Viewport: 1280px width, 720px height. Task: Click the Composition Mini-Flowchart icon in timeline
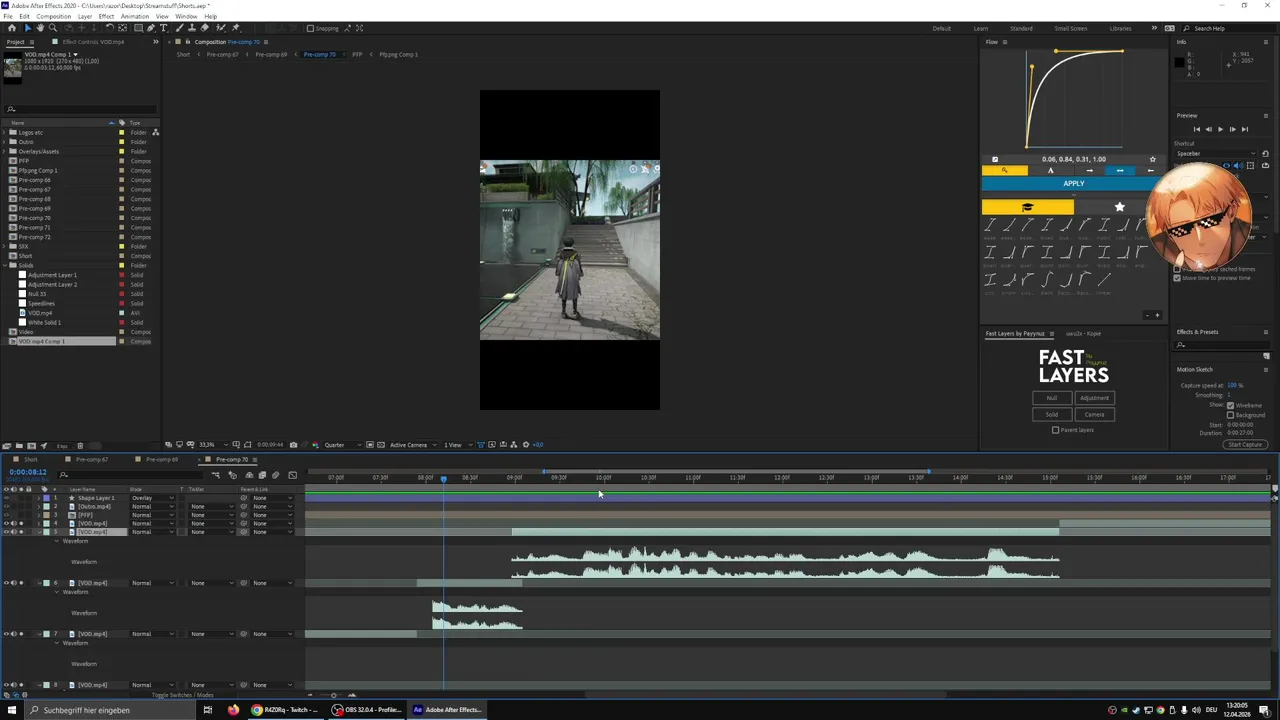215,476
